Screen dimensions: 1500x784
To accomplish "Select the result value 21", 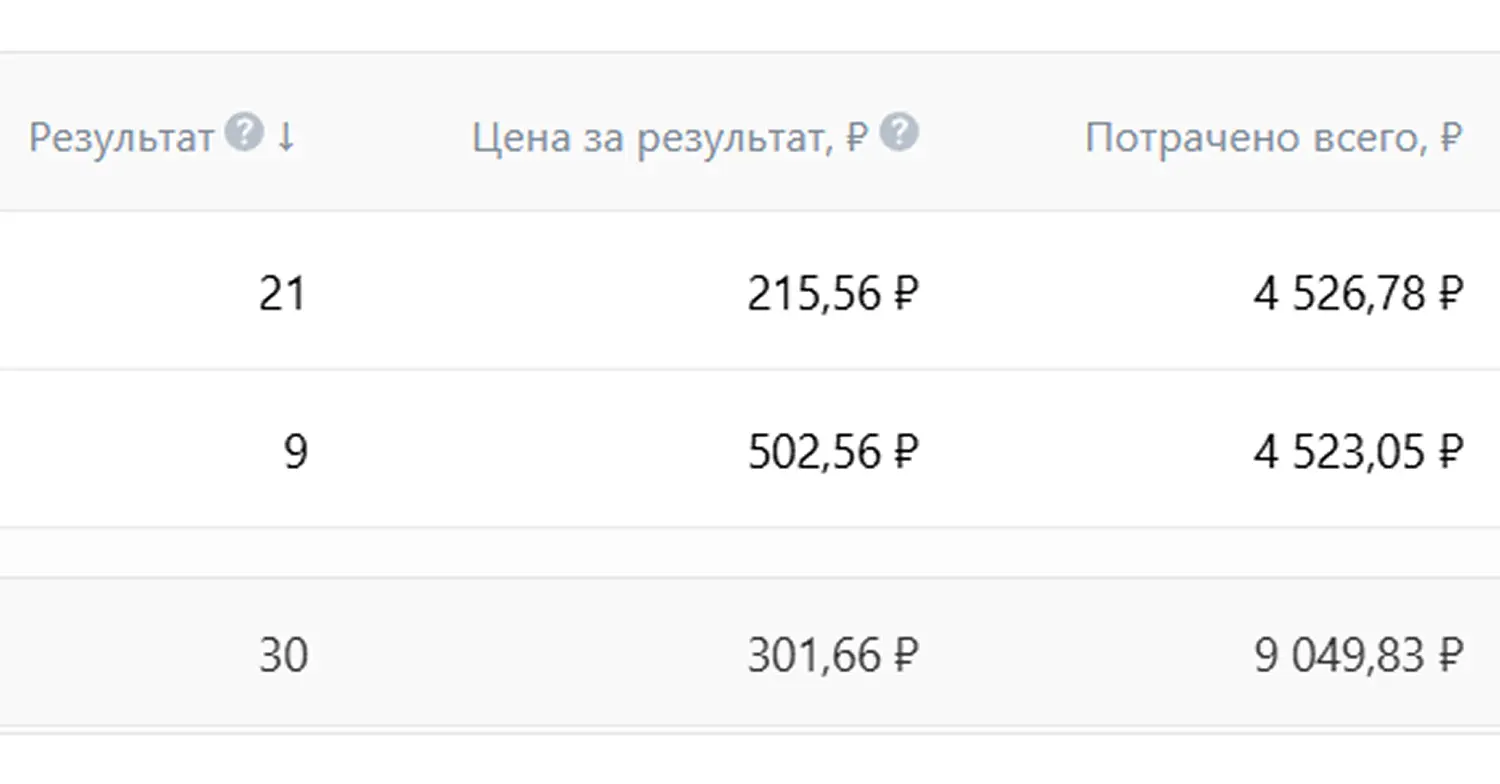I will pos(281,295).
